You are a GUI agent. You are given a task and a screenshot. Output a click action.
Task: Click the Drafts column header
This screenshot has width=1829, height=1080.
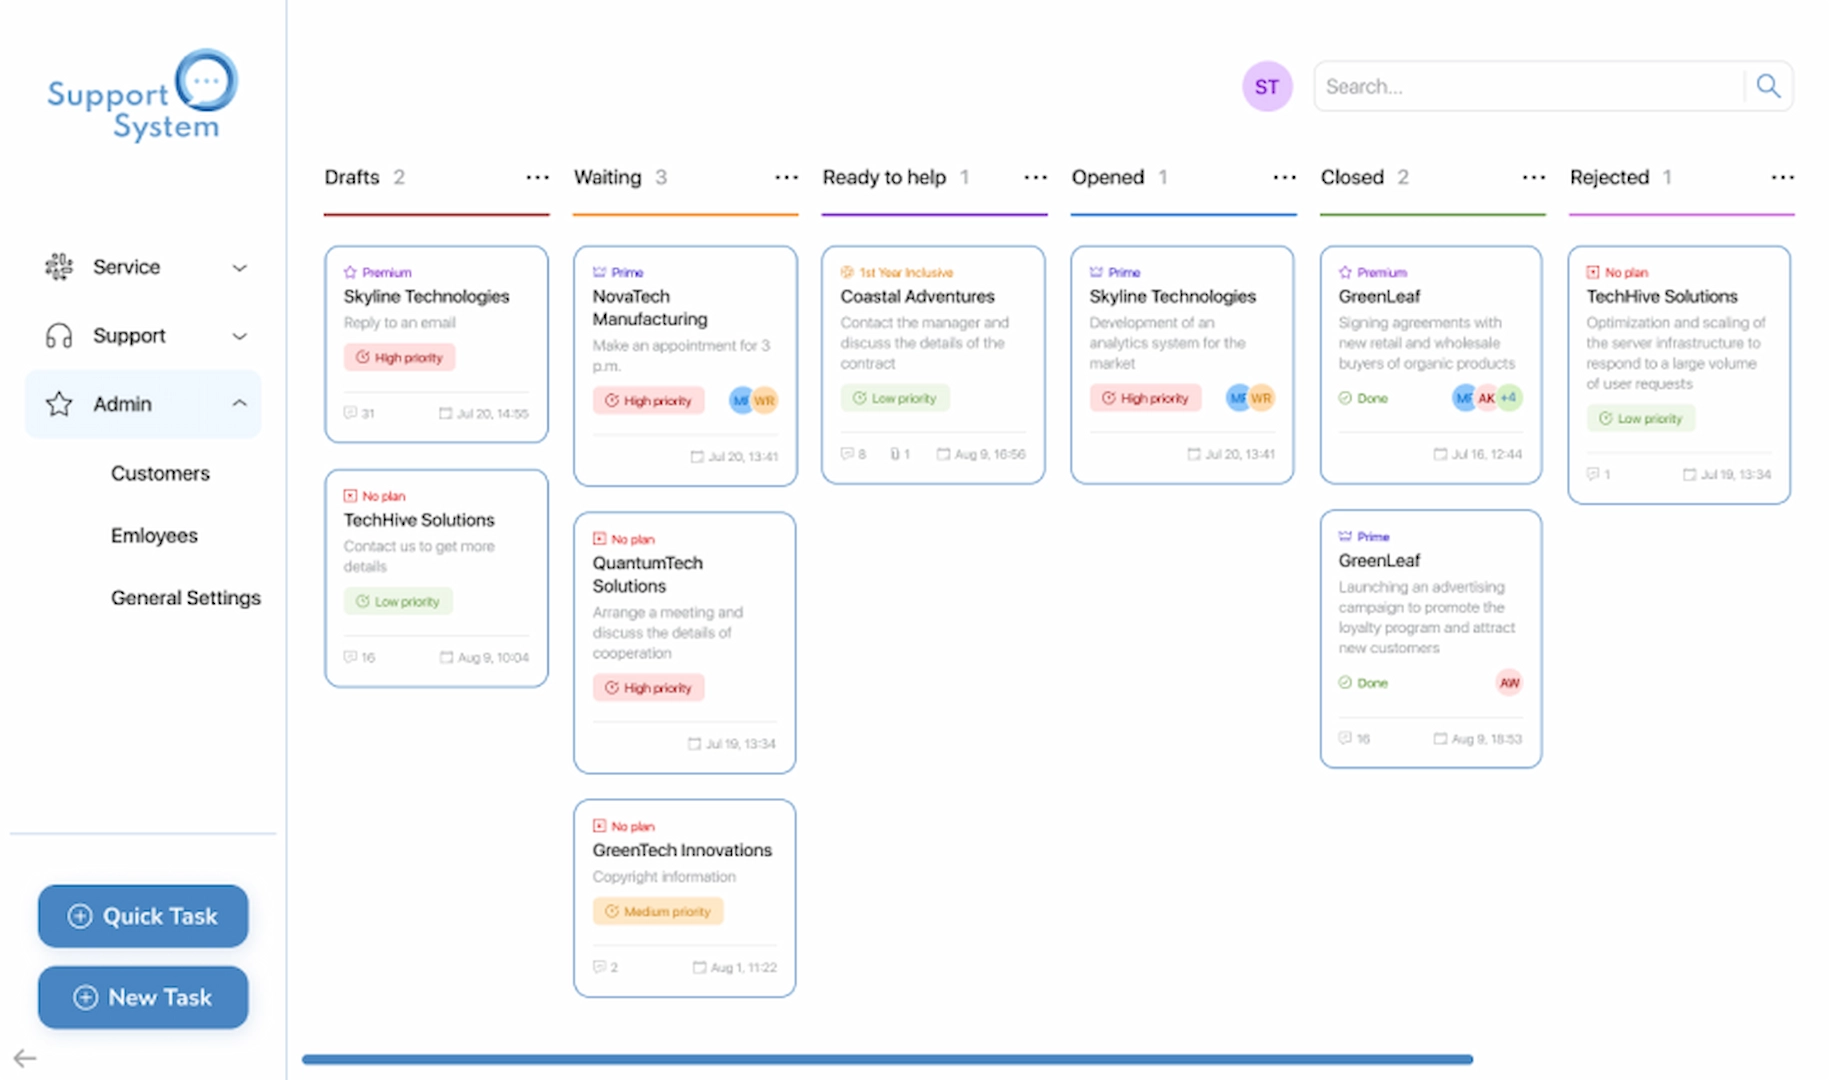[x=352, y=177]
